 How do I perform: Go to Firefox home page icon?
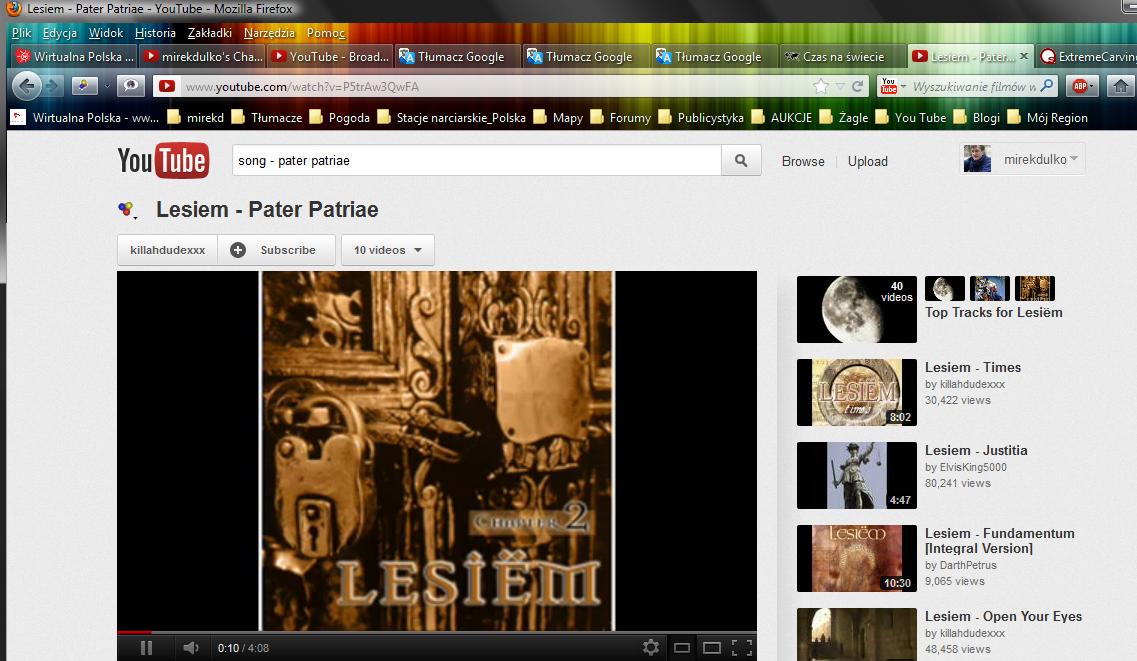click(x=1121, y=86)
